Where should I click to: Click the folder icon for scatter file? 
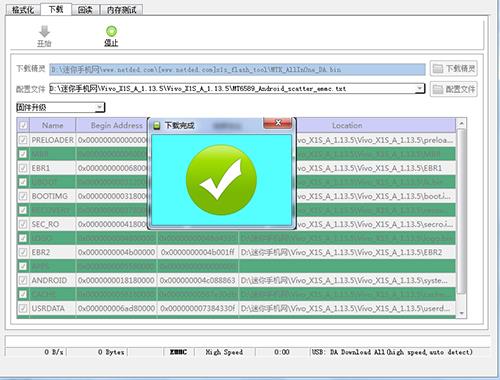437,89
